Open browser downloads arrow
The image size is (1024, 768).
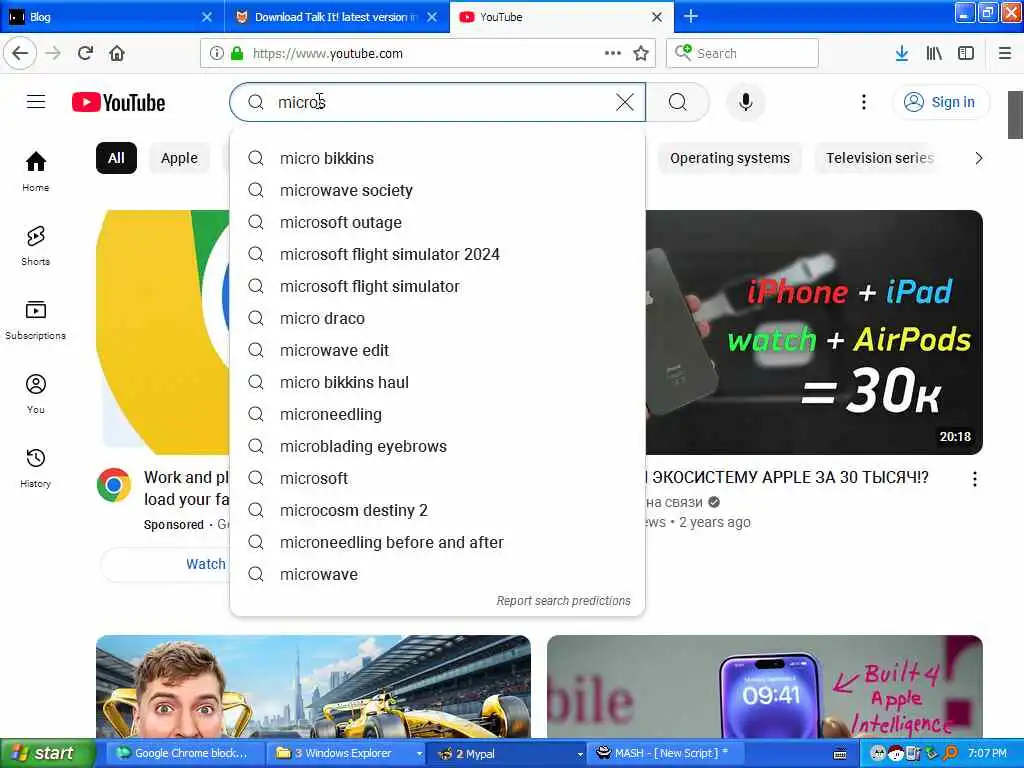coord(902,54)
